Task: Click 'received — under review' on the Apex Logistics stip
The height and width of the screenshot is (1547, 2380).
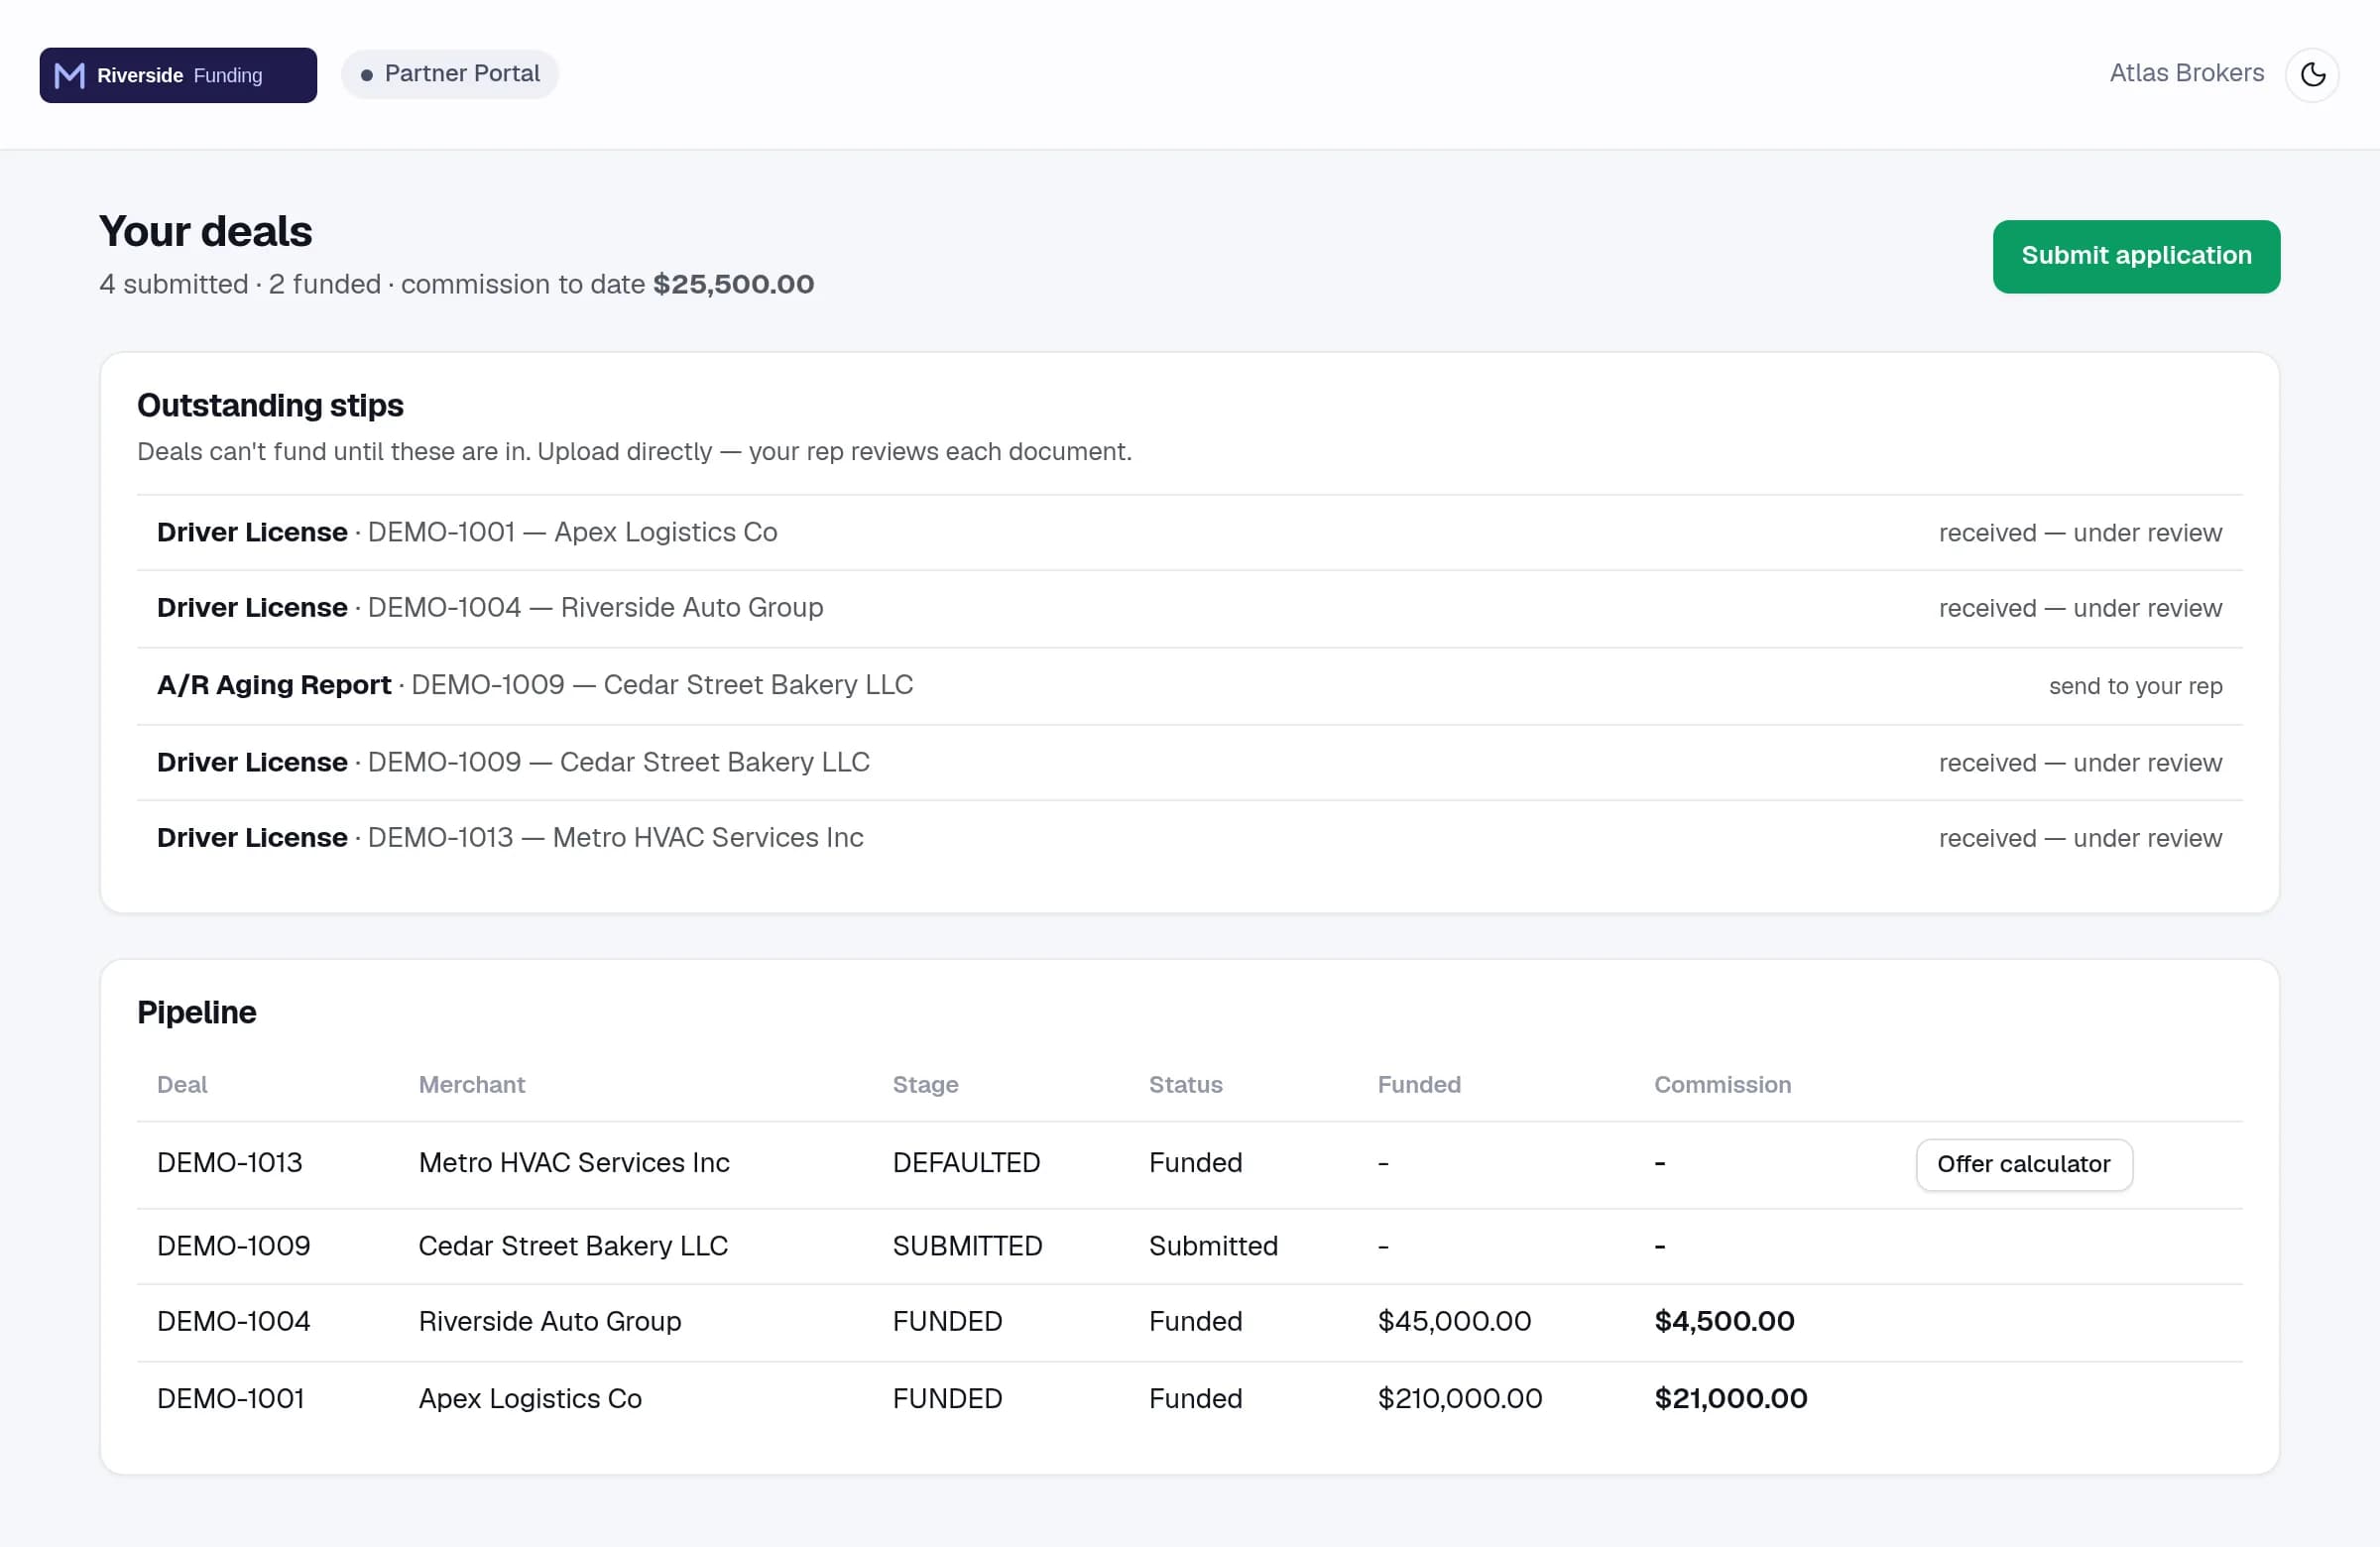Action: [x=2080, y=533]
